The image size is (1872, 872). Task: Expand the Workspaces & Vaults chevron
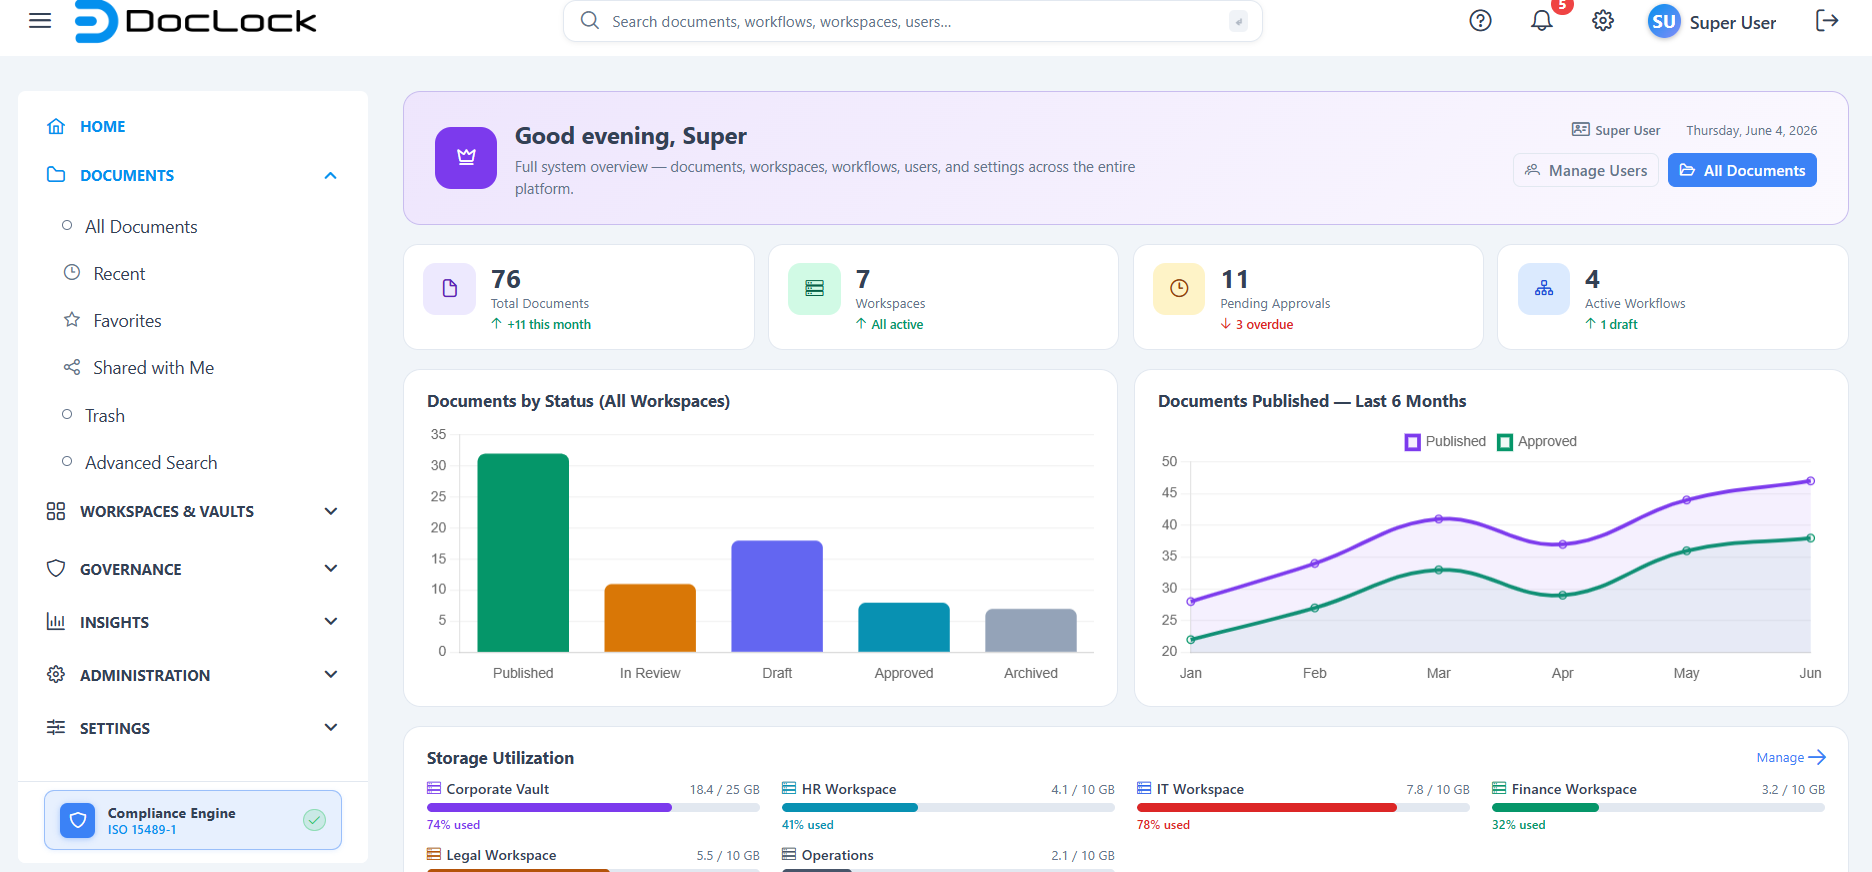pos(331,511)
